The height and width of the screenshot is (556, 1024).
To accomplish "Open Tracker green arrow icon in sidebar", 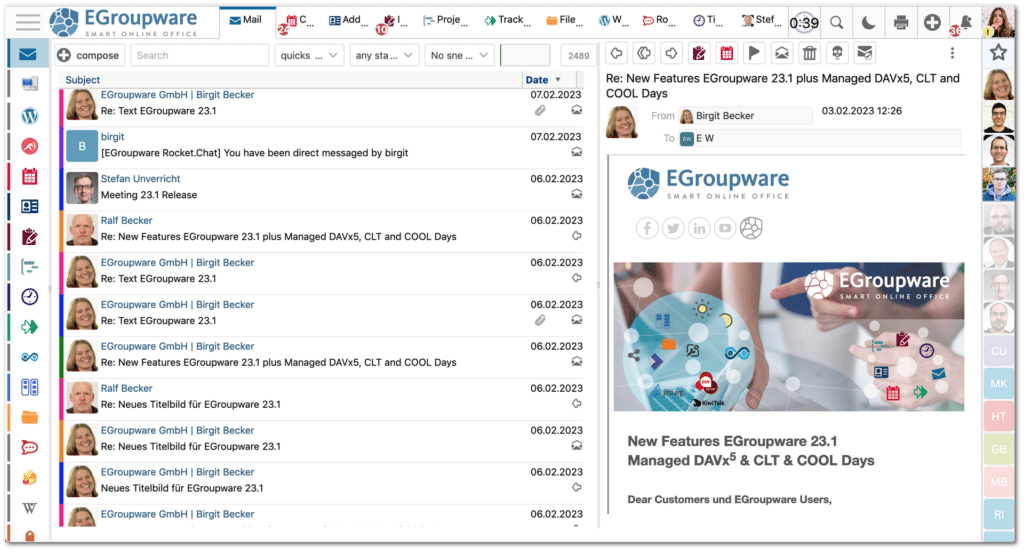I will (29, 327).
